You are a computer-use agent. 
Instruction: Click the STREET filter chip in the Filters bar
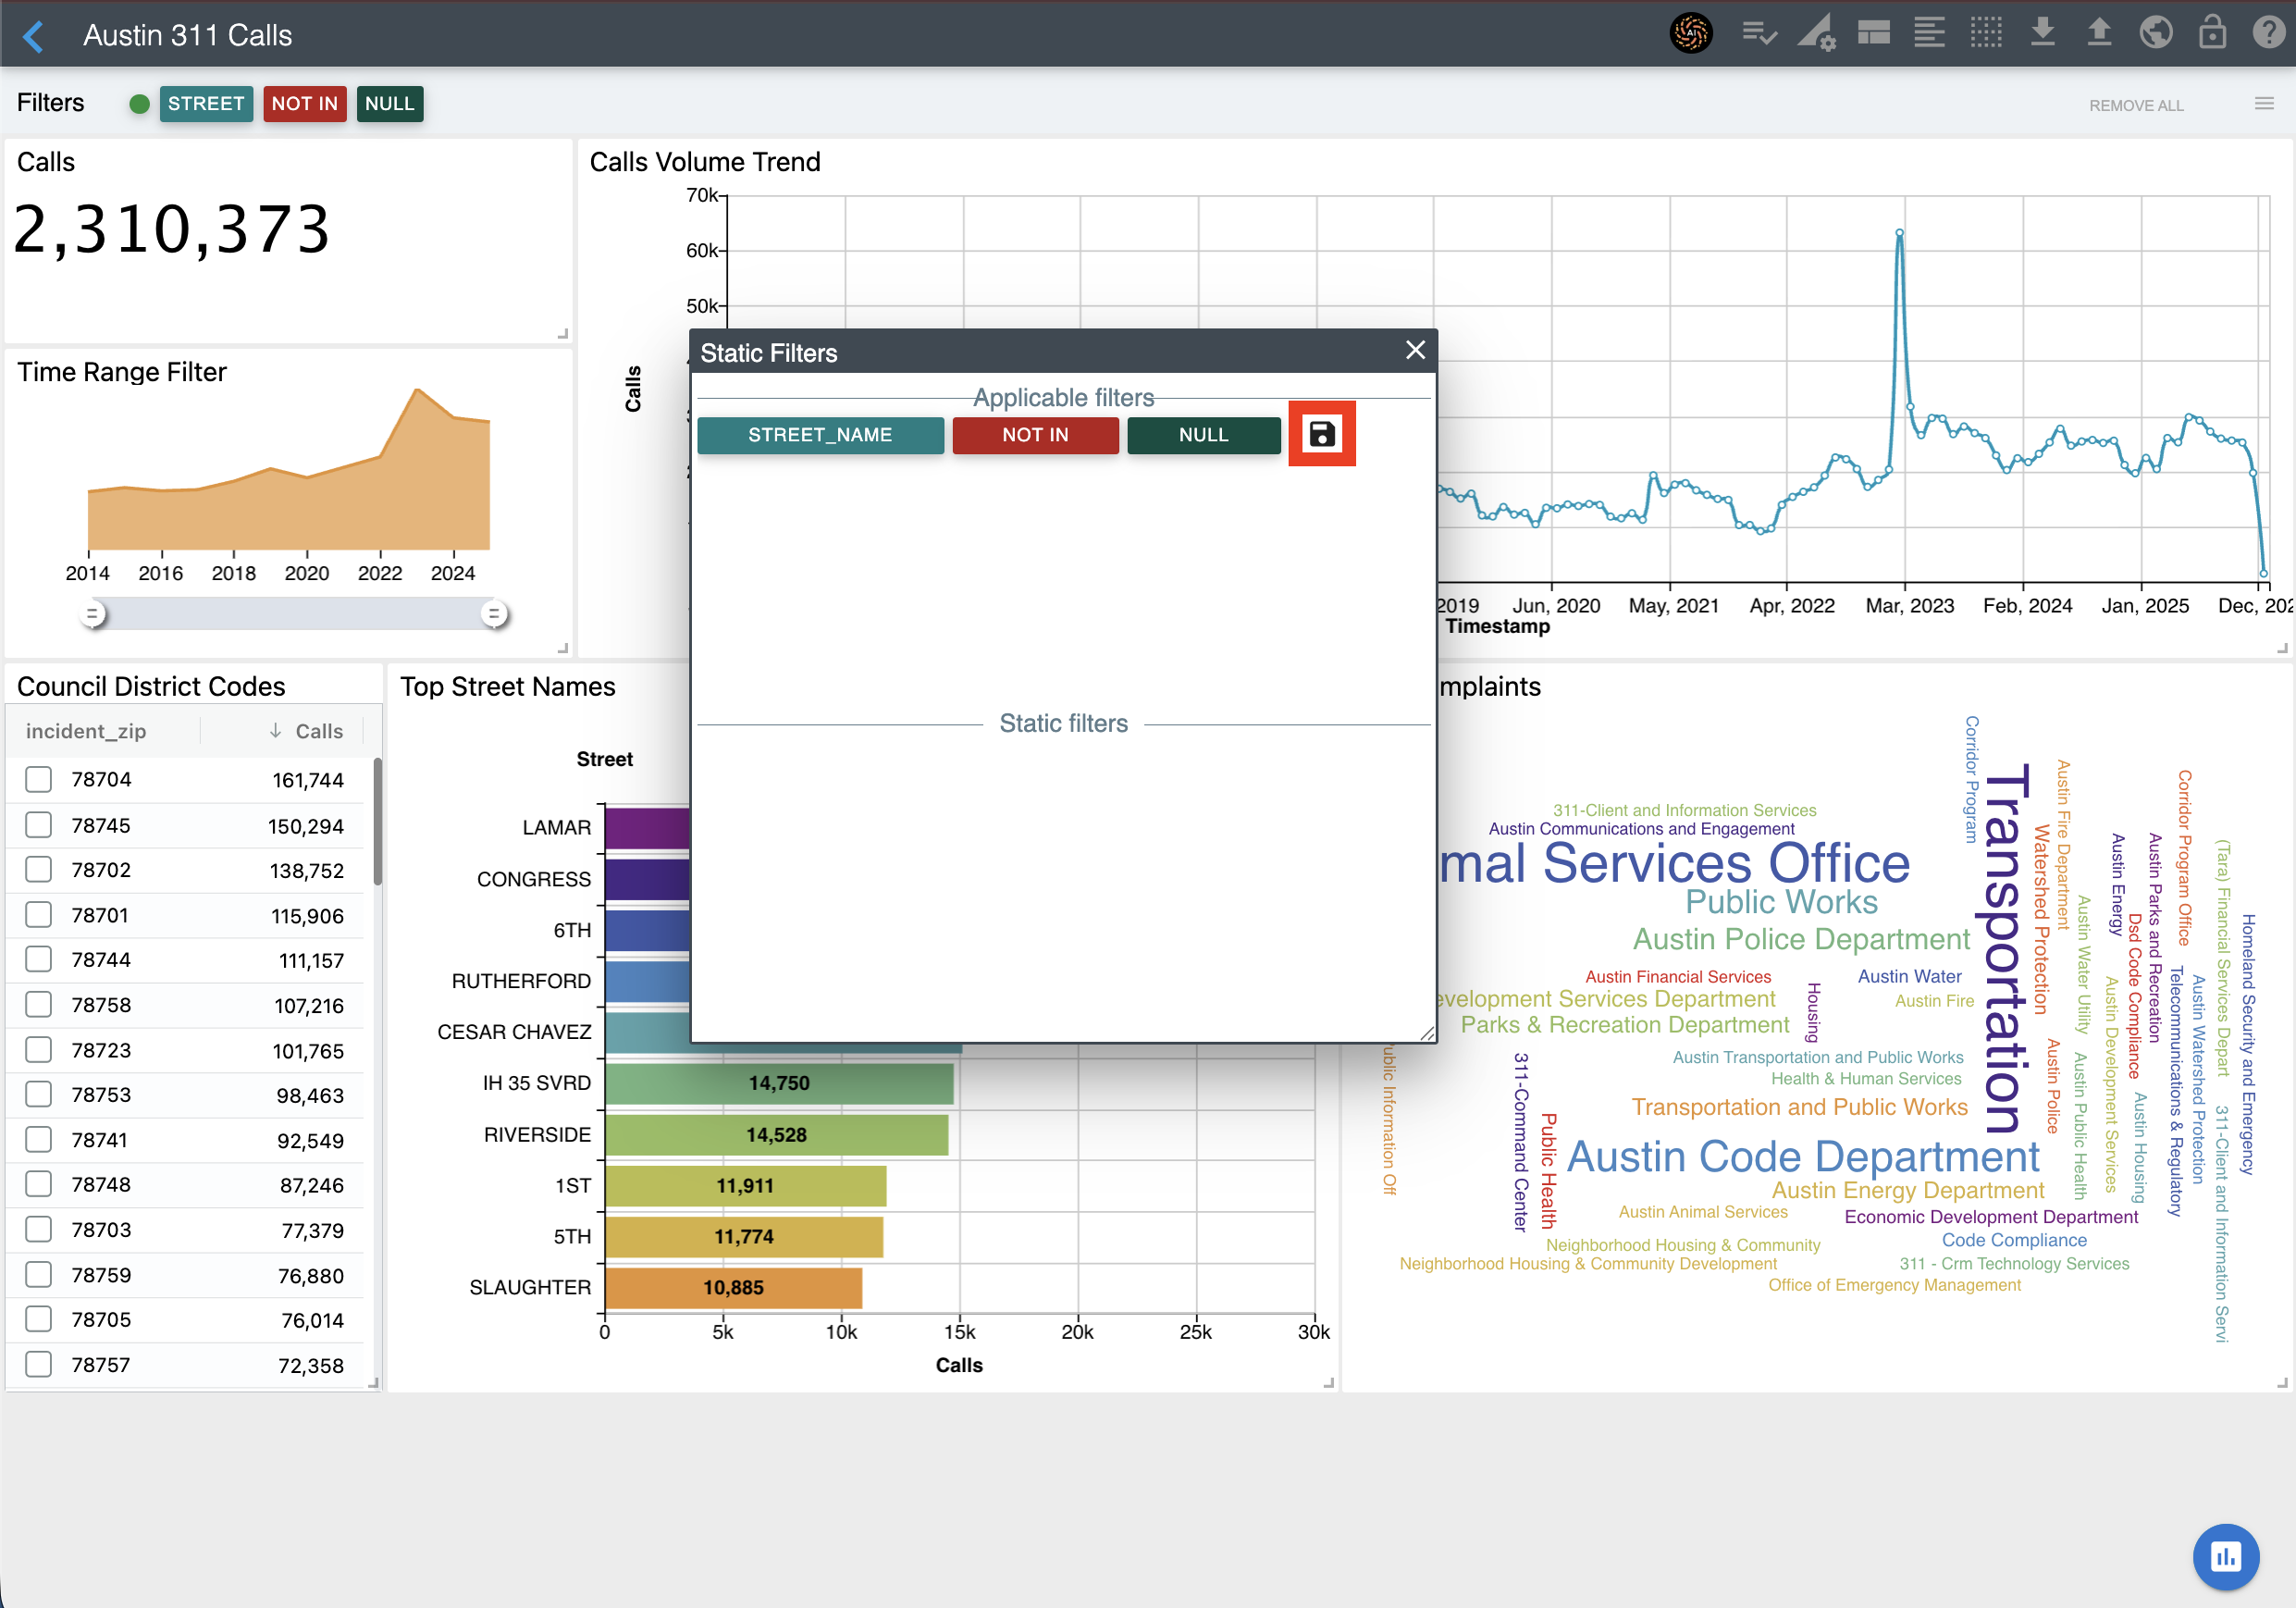[205, 104]
